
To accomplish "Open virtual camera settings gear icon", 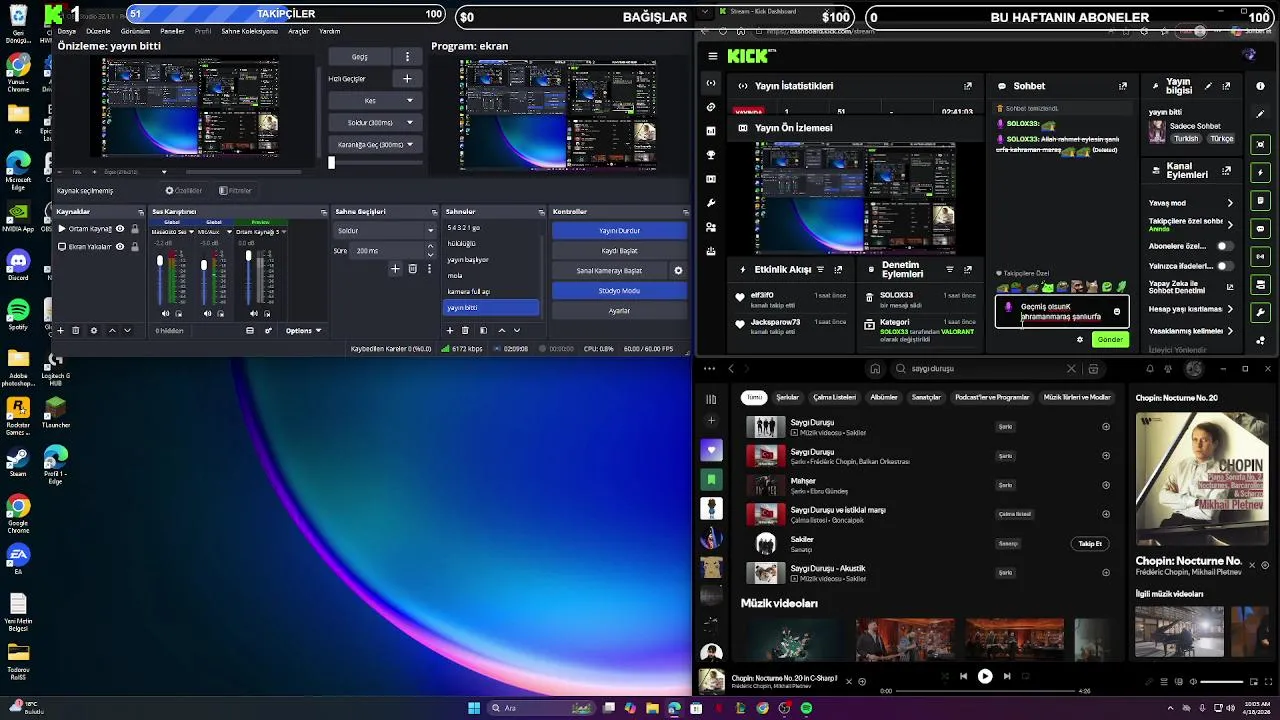I will point(678,270).
